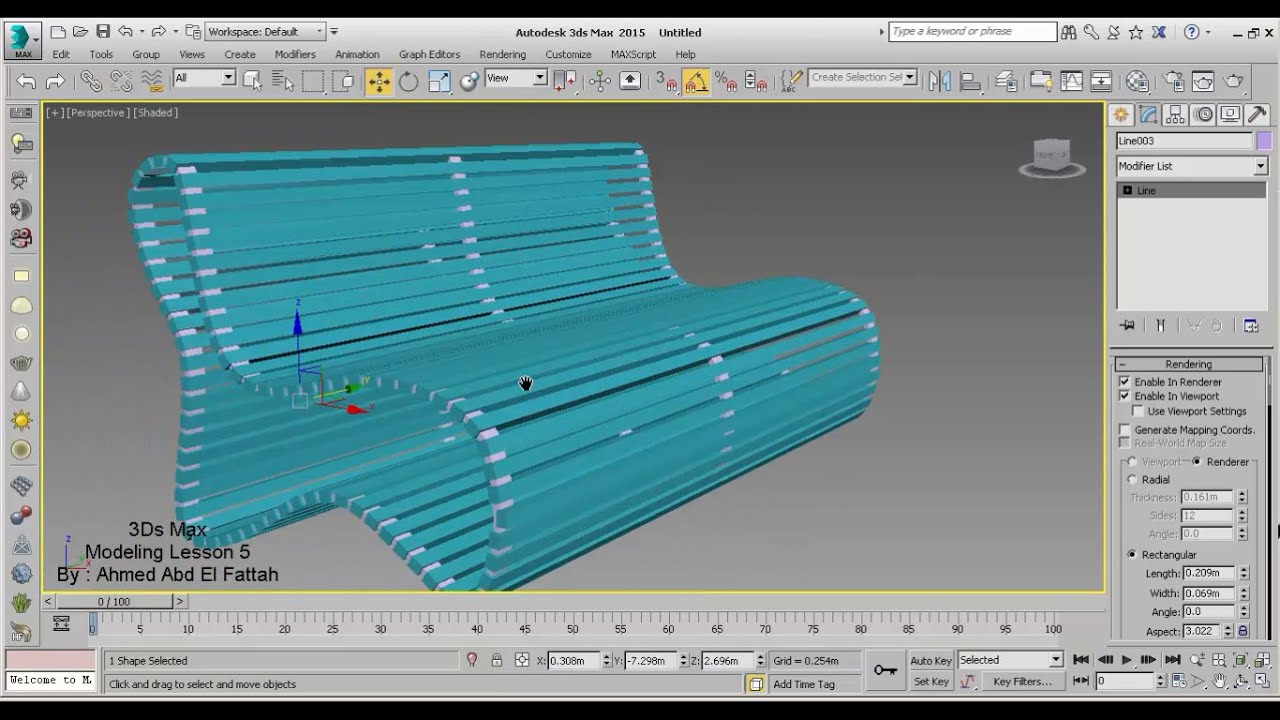
Task: Activate the Select and Rotate tool
Action: (409, 81)
